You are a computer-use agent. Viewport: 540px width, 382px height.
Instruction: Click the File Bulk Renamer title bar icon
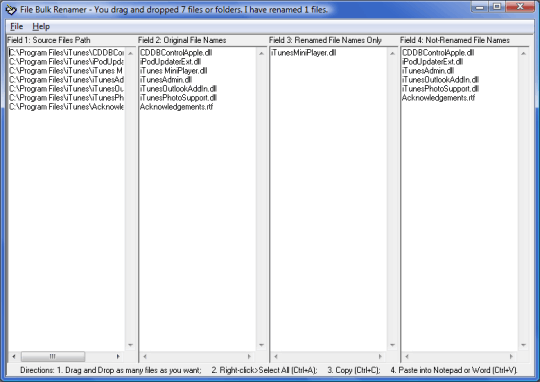11,10
